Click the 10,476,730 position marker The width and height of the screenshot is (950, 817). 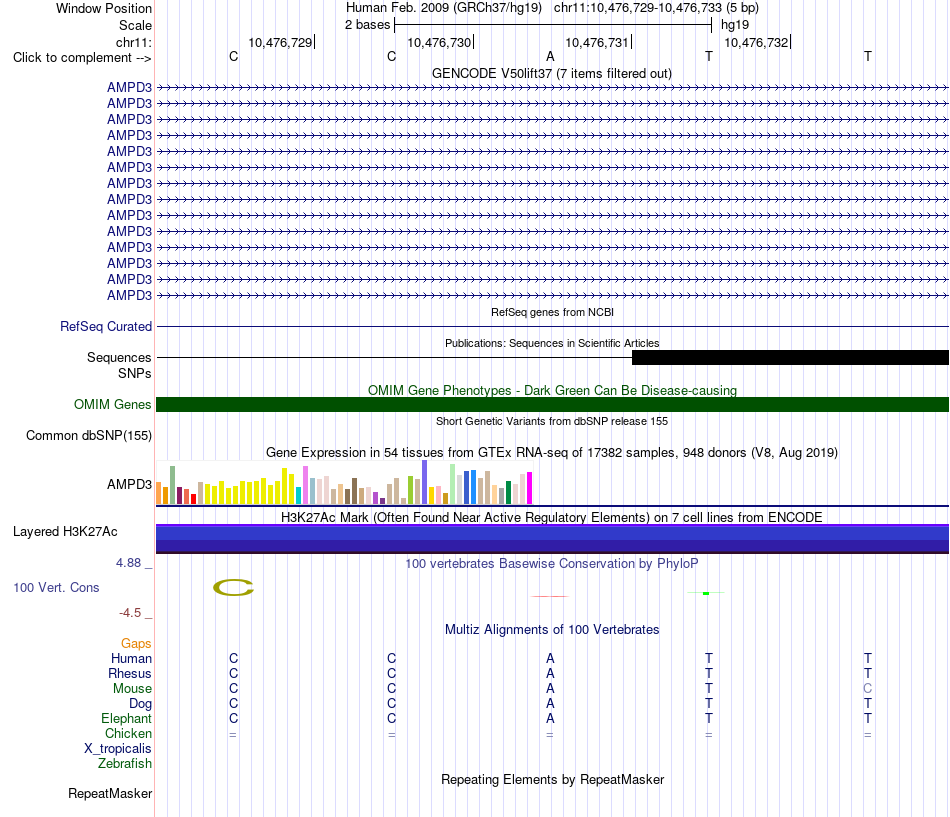pos(440,42)
